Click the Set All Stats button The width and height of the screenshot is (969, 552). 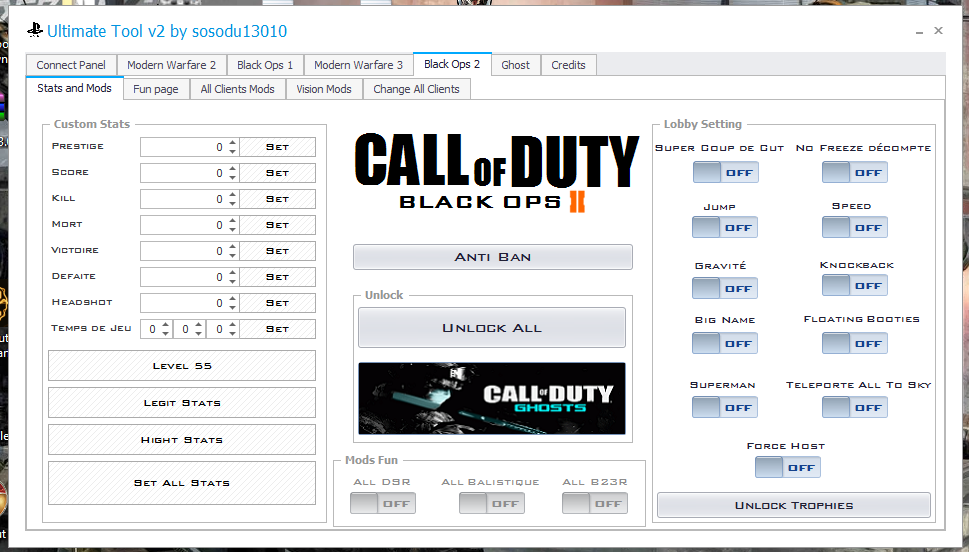click(x=182, y=483)
